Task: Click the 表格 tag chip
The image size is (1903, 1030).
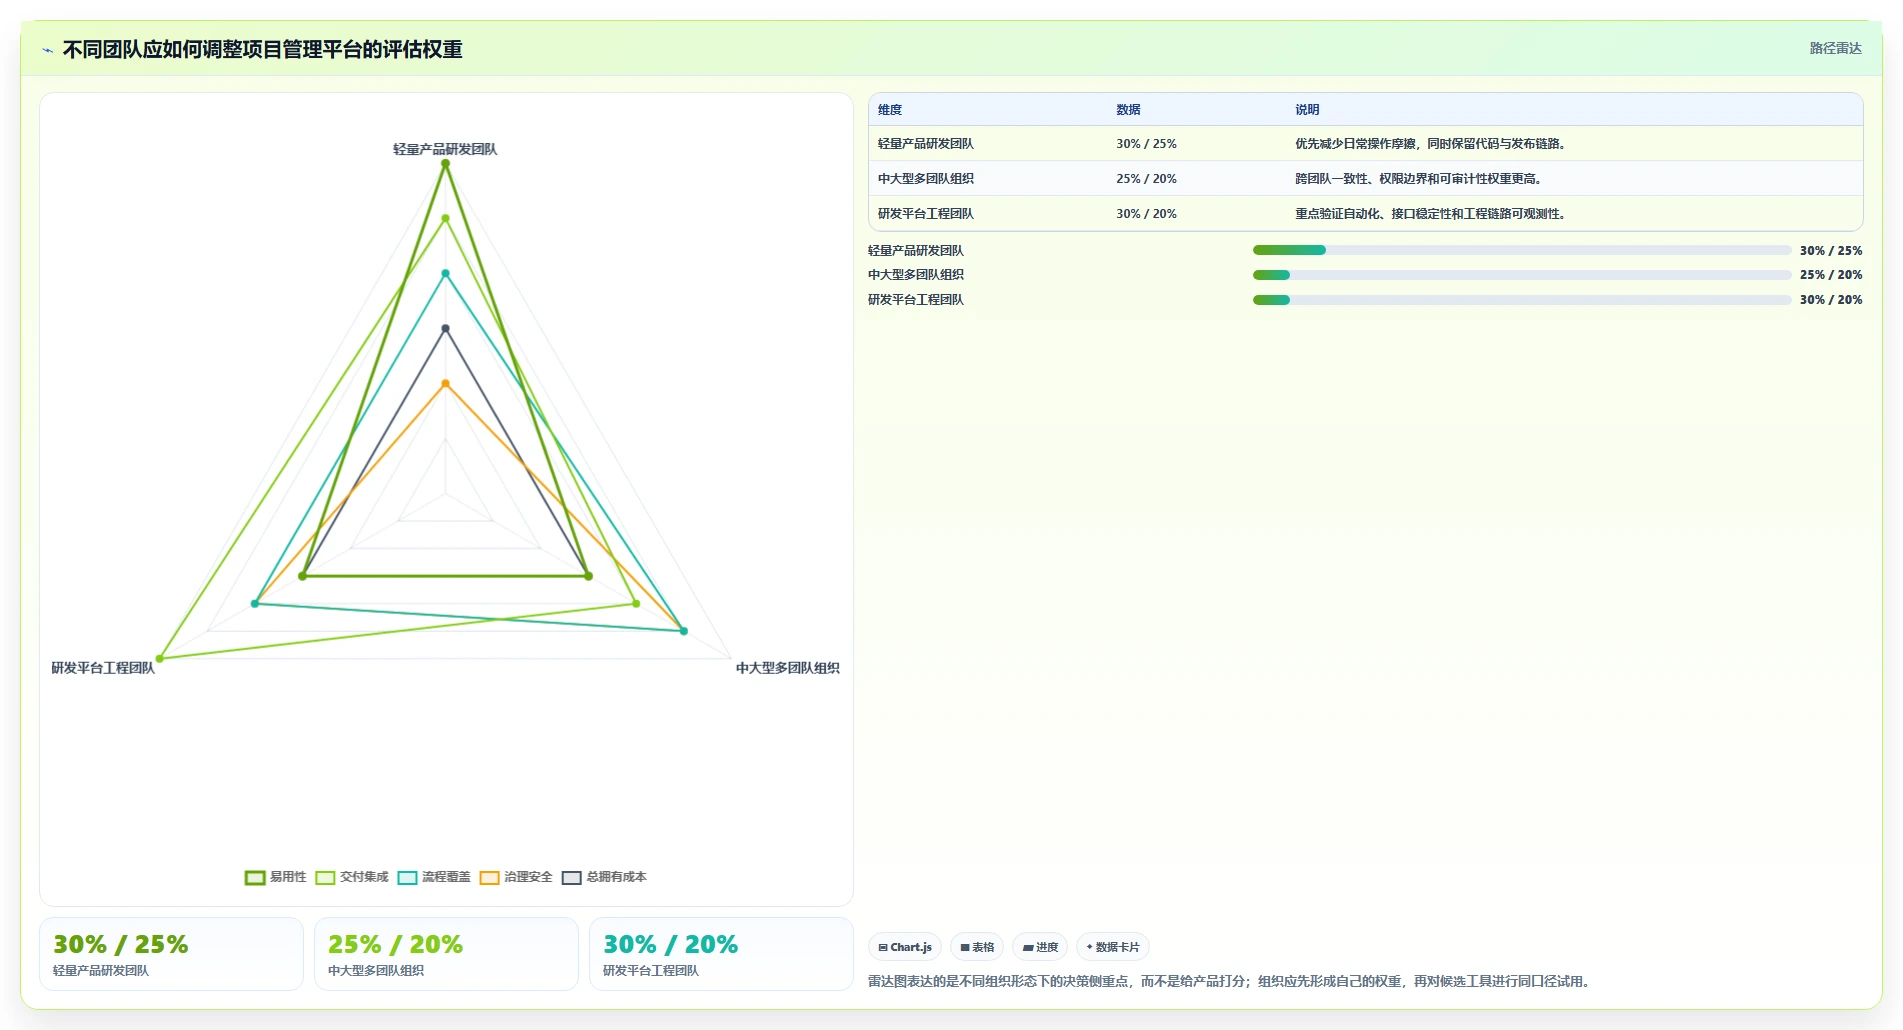Action: (977, 947)
